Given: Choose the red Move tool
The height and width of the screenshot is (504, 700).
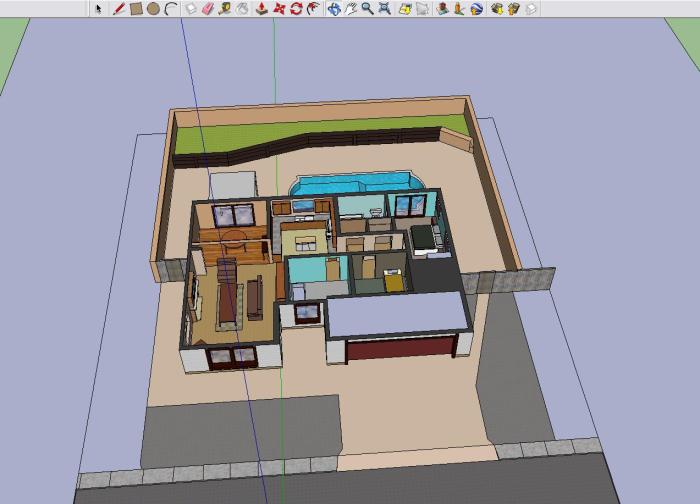Looking at the screenshot, I should click(279, 8).
